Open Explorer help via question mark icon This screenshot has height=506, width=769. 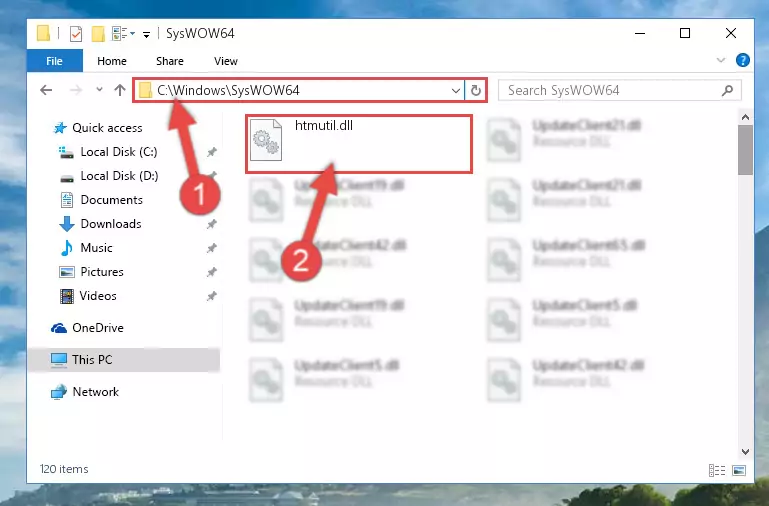pyautogui.click(x=743, y=60)
